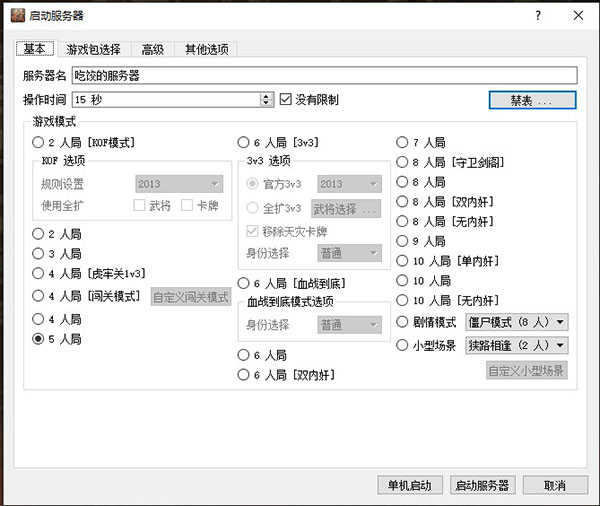Screen dimensions: 600x506
Task: Toggle the 移除天灾卡牌 checkbox
Action: (x=287, y=231)
